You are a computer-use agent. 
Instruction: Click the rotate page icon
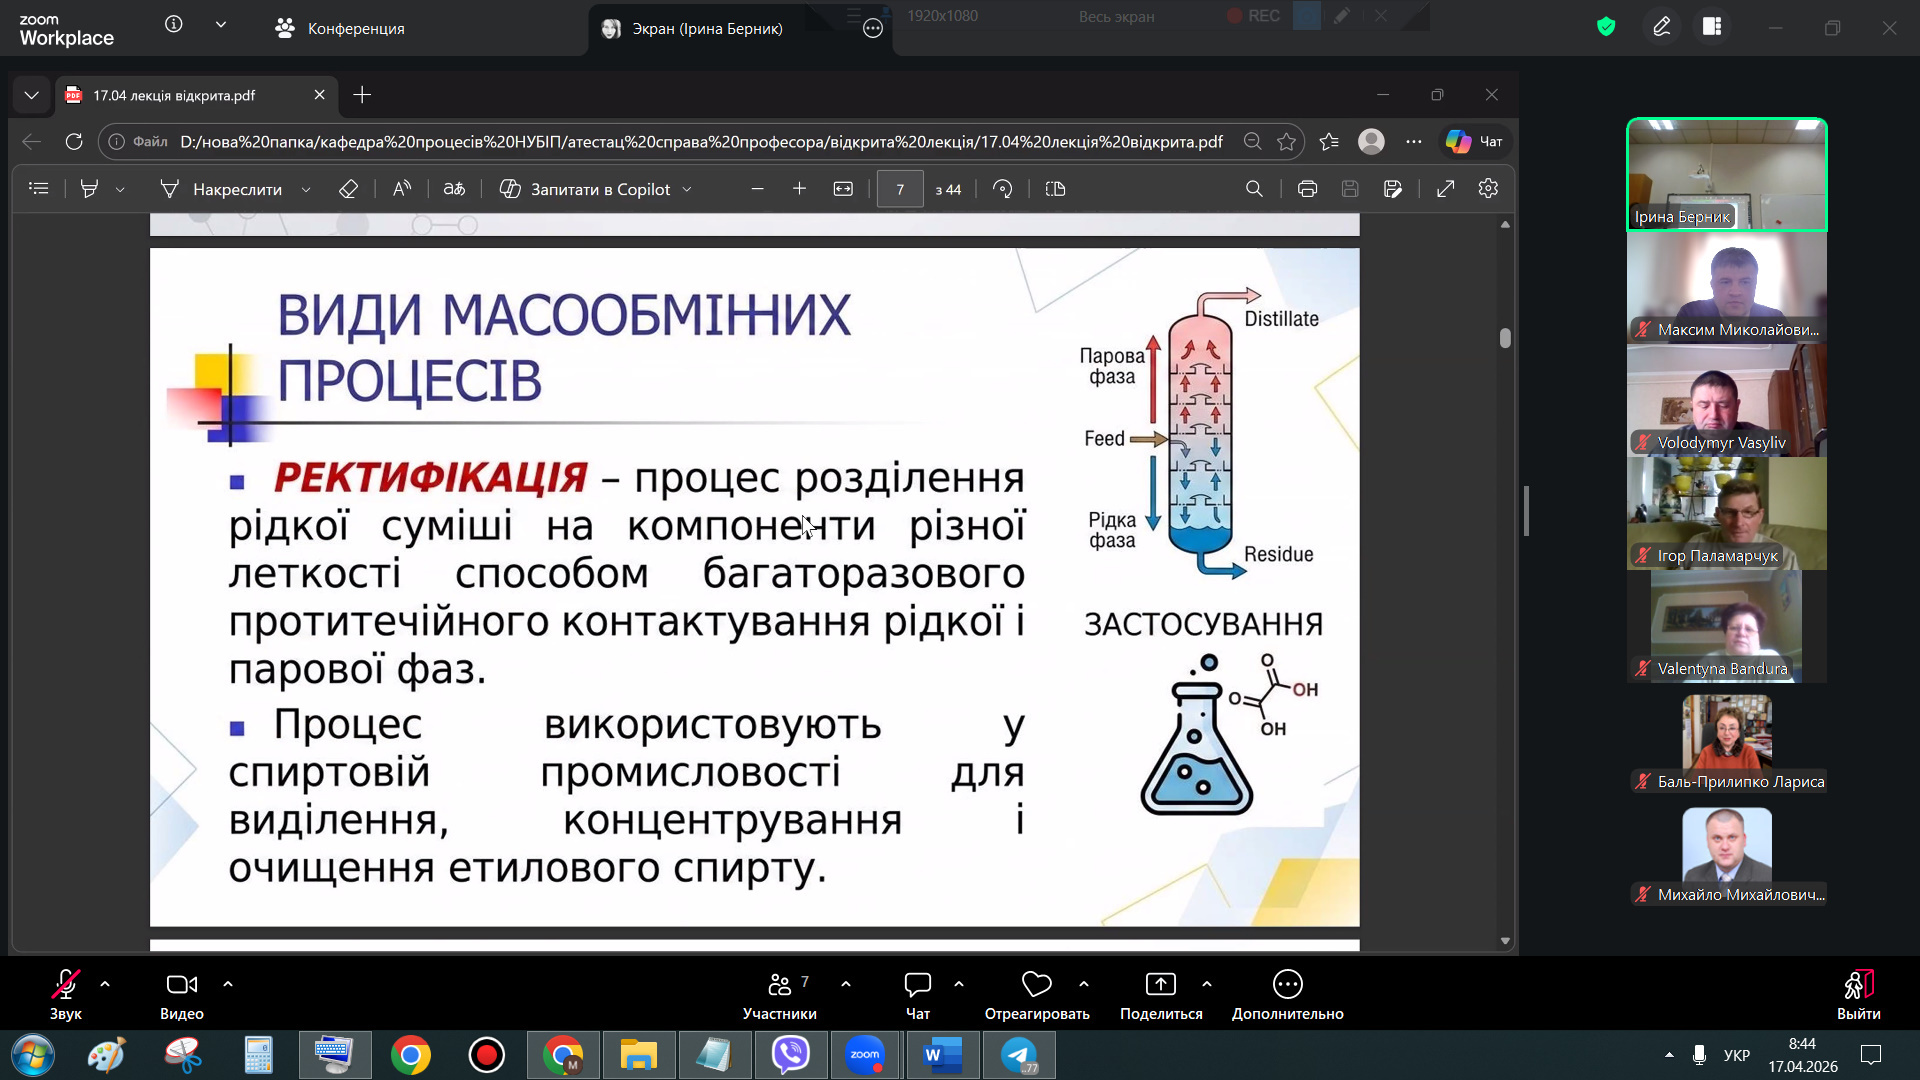[1002, 189]
